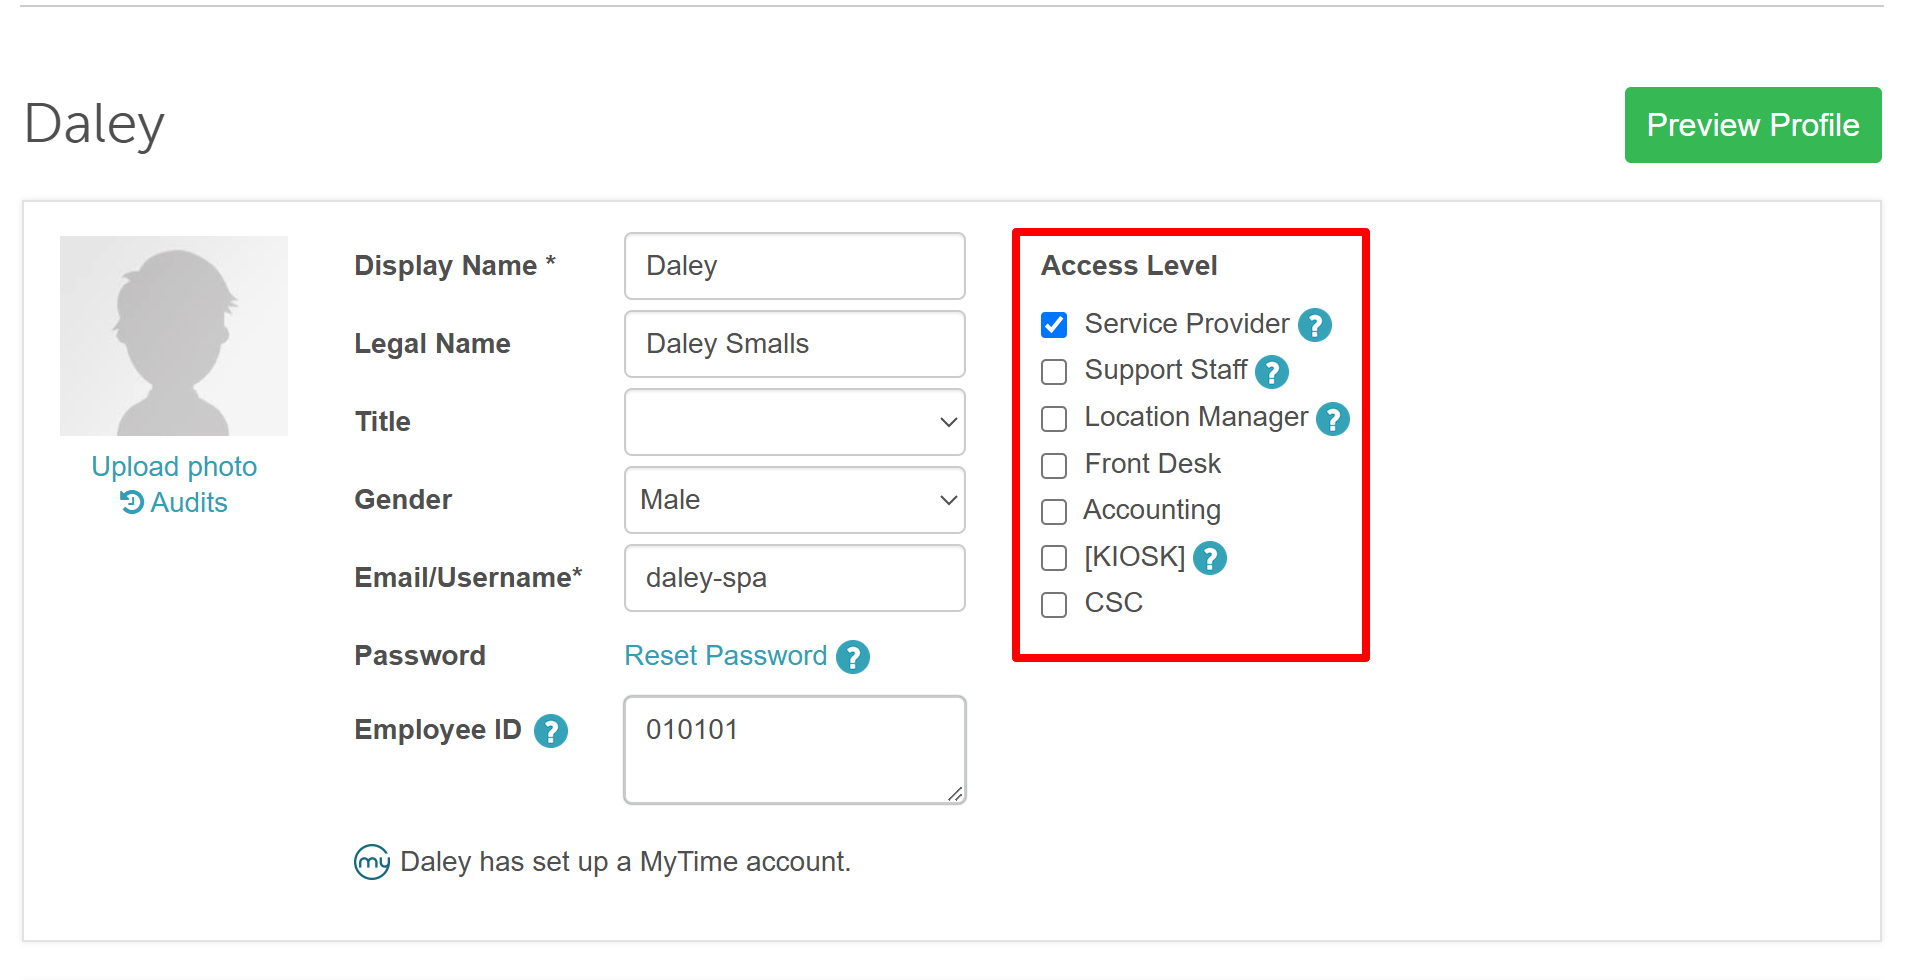Image resolution: width=1914 pixels, height=980 pixels.
Task: Open the Audits link
Action: point(174,503)
